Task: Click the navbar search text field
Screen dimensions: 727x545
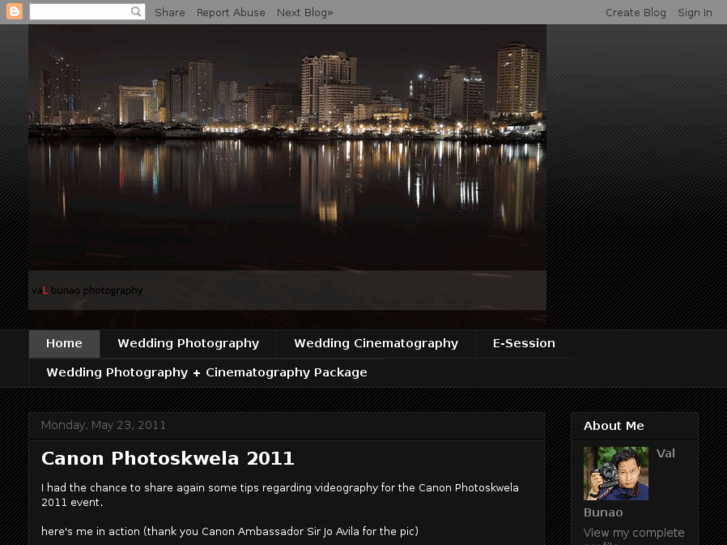Action: click(80, 12)
